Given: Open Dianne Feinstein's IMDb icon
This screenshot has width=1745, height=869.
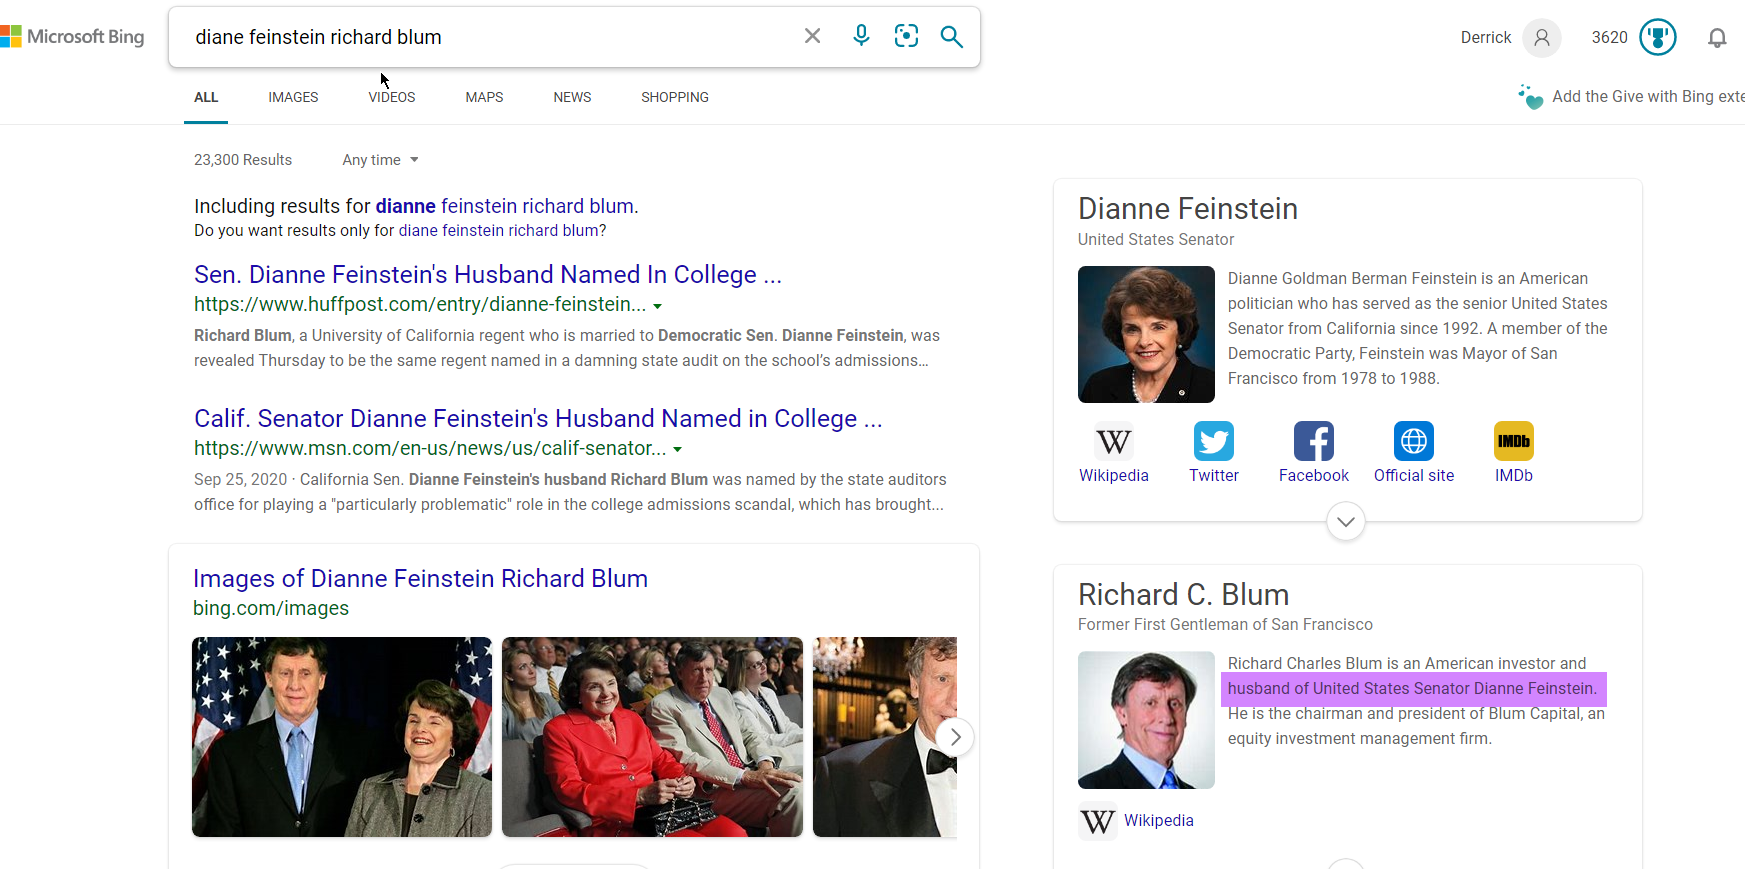Looking at the screenshot, I should pos(1514,441).
